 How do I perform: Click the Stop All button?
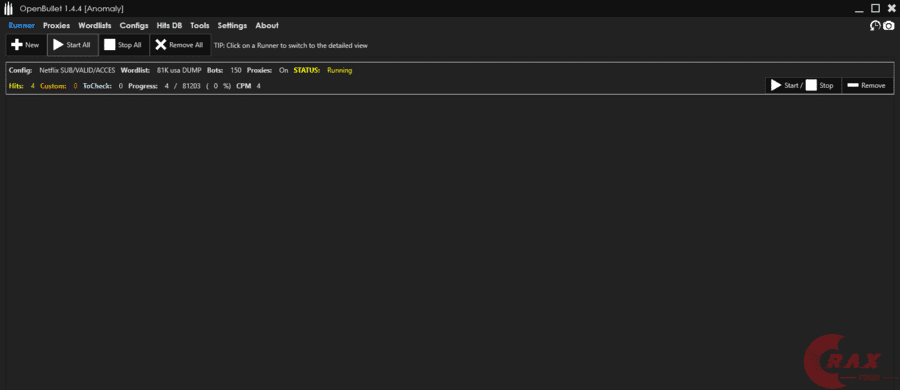click(124, 45)
